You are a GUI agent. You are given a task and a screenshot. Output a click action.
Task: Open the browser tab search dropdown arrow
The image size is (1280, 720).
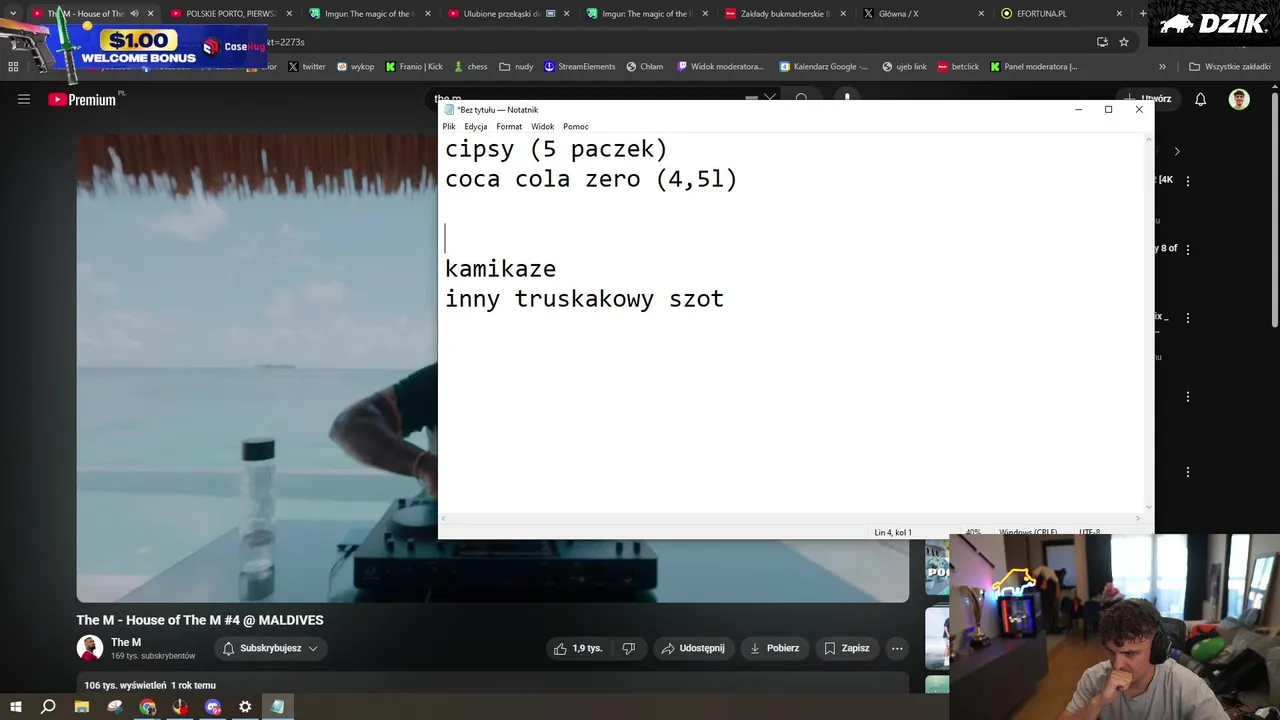(13, 13)
